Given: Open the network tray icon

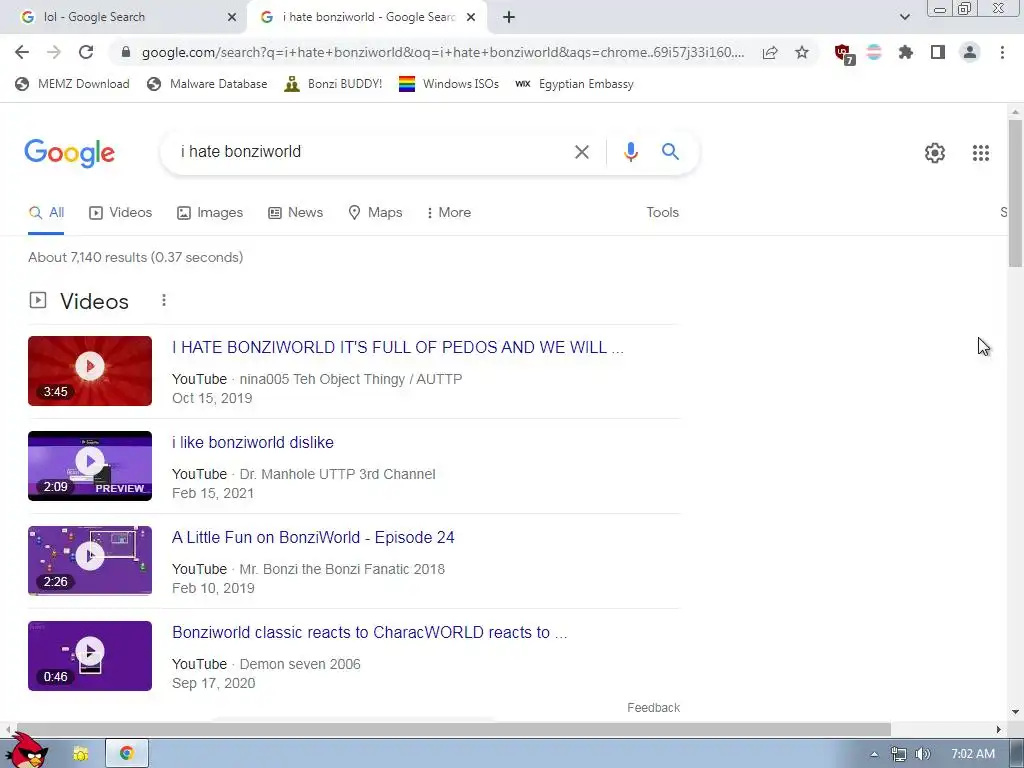Looking at the screenshot, I should (899, 754).
